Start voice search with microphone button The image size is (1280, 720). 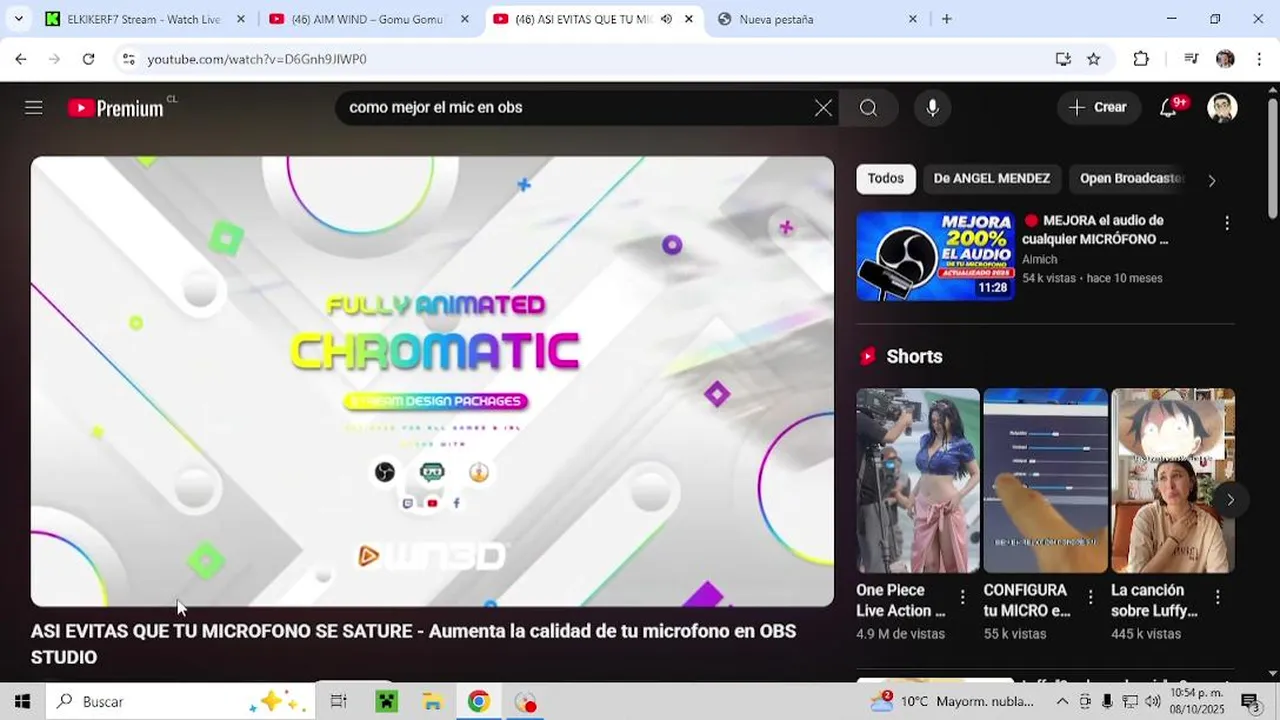pyautogui.click(x=932, y=108)
